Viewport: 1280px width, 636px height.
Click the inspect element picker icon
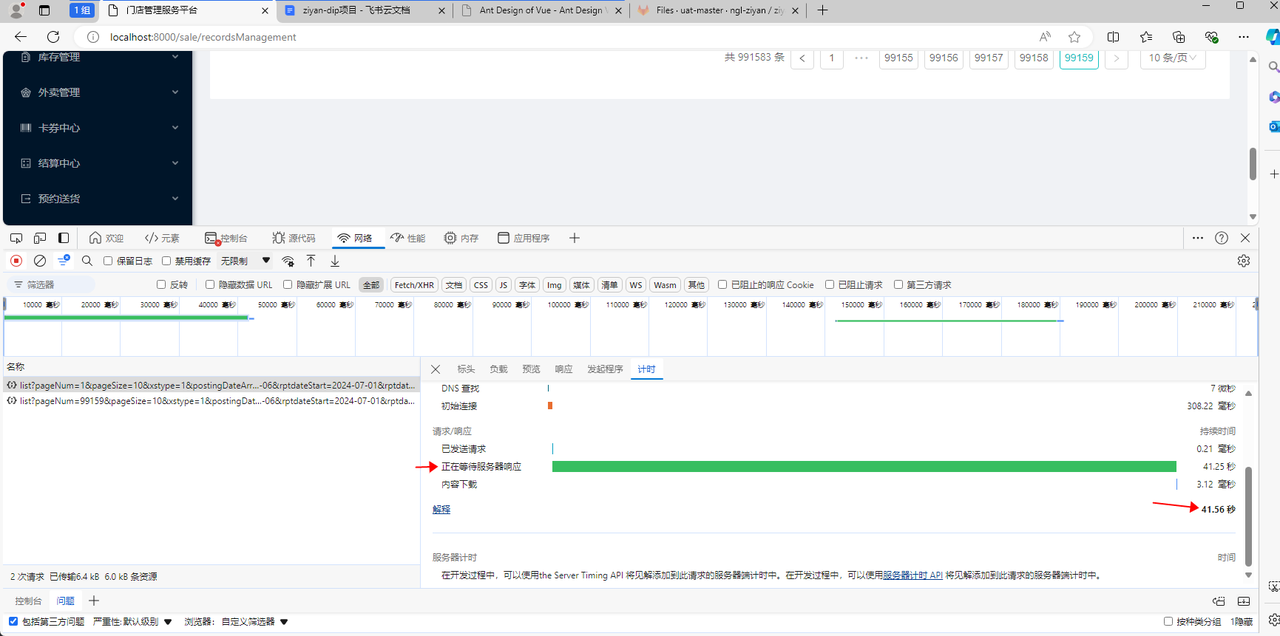point(16,238)
